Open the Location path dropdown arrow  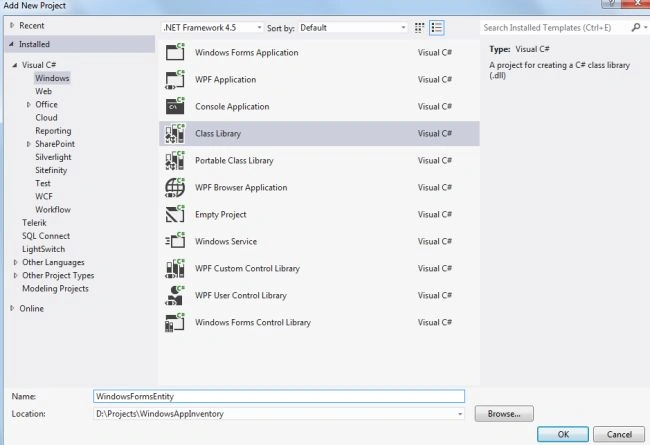coord(459,414)
